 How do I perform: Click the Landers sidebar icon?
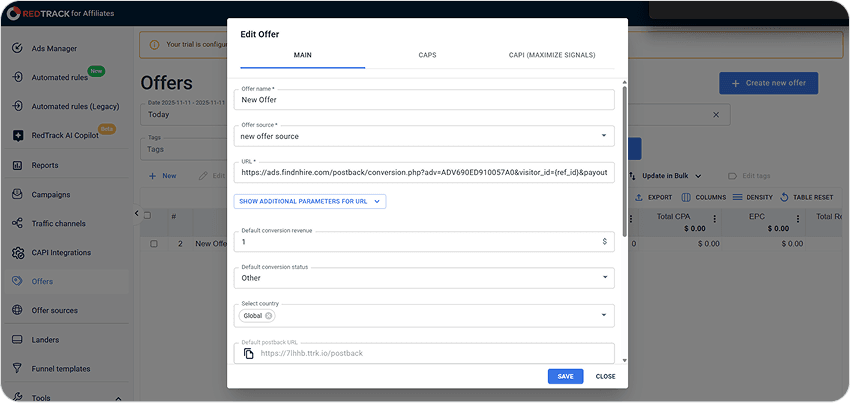(17, 339)
